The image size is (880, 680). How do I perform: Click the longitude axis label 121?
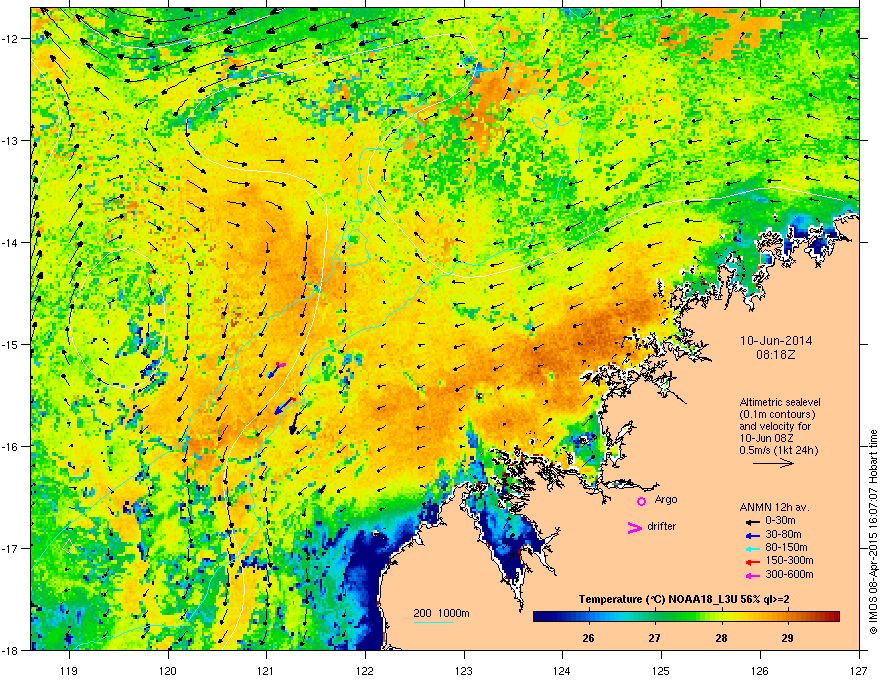(266, 670)
